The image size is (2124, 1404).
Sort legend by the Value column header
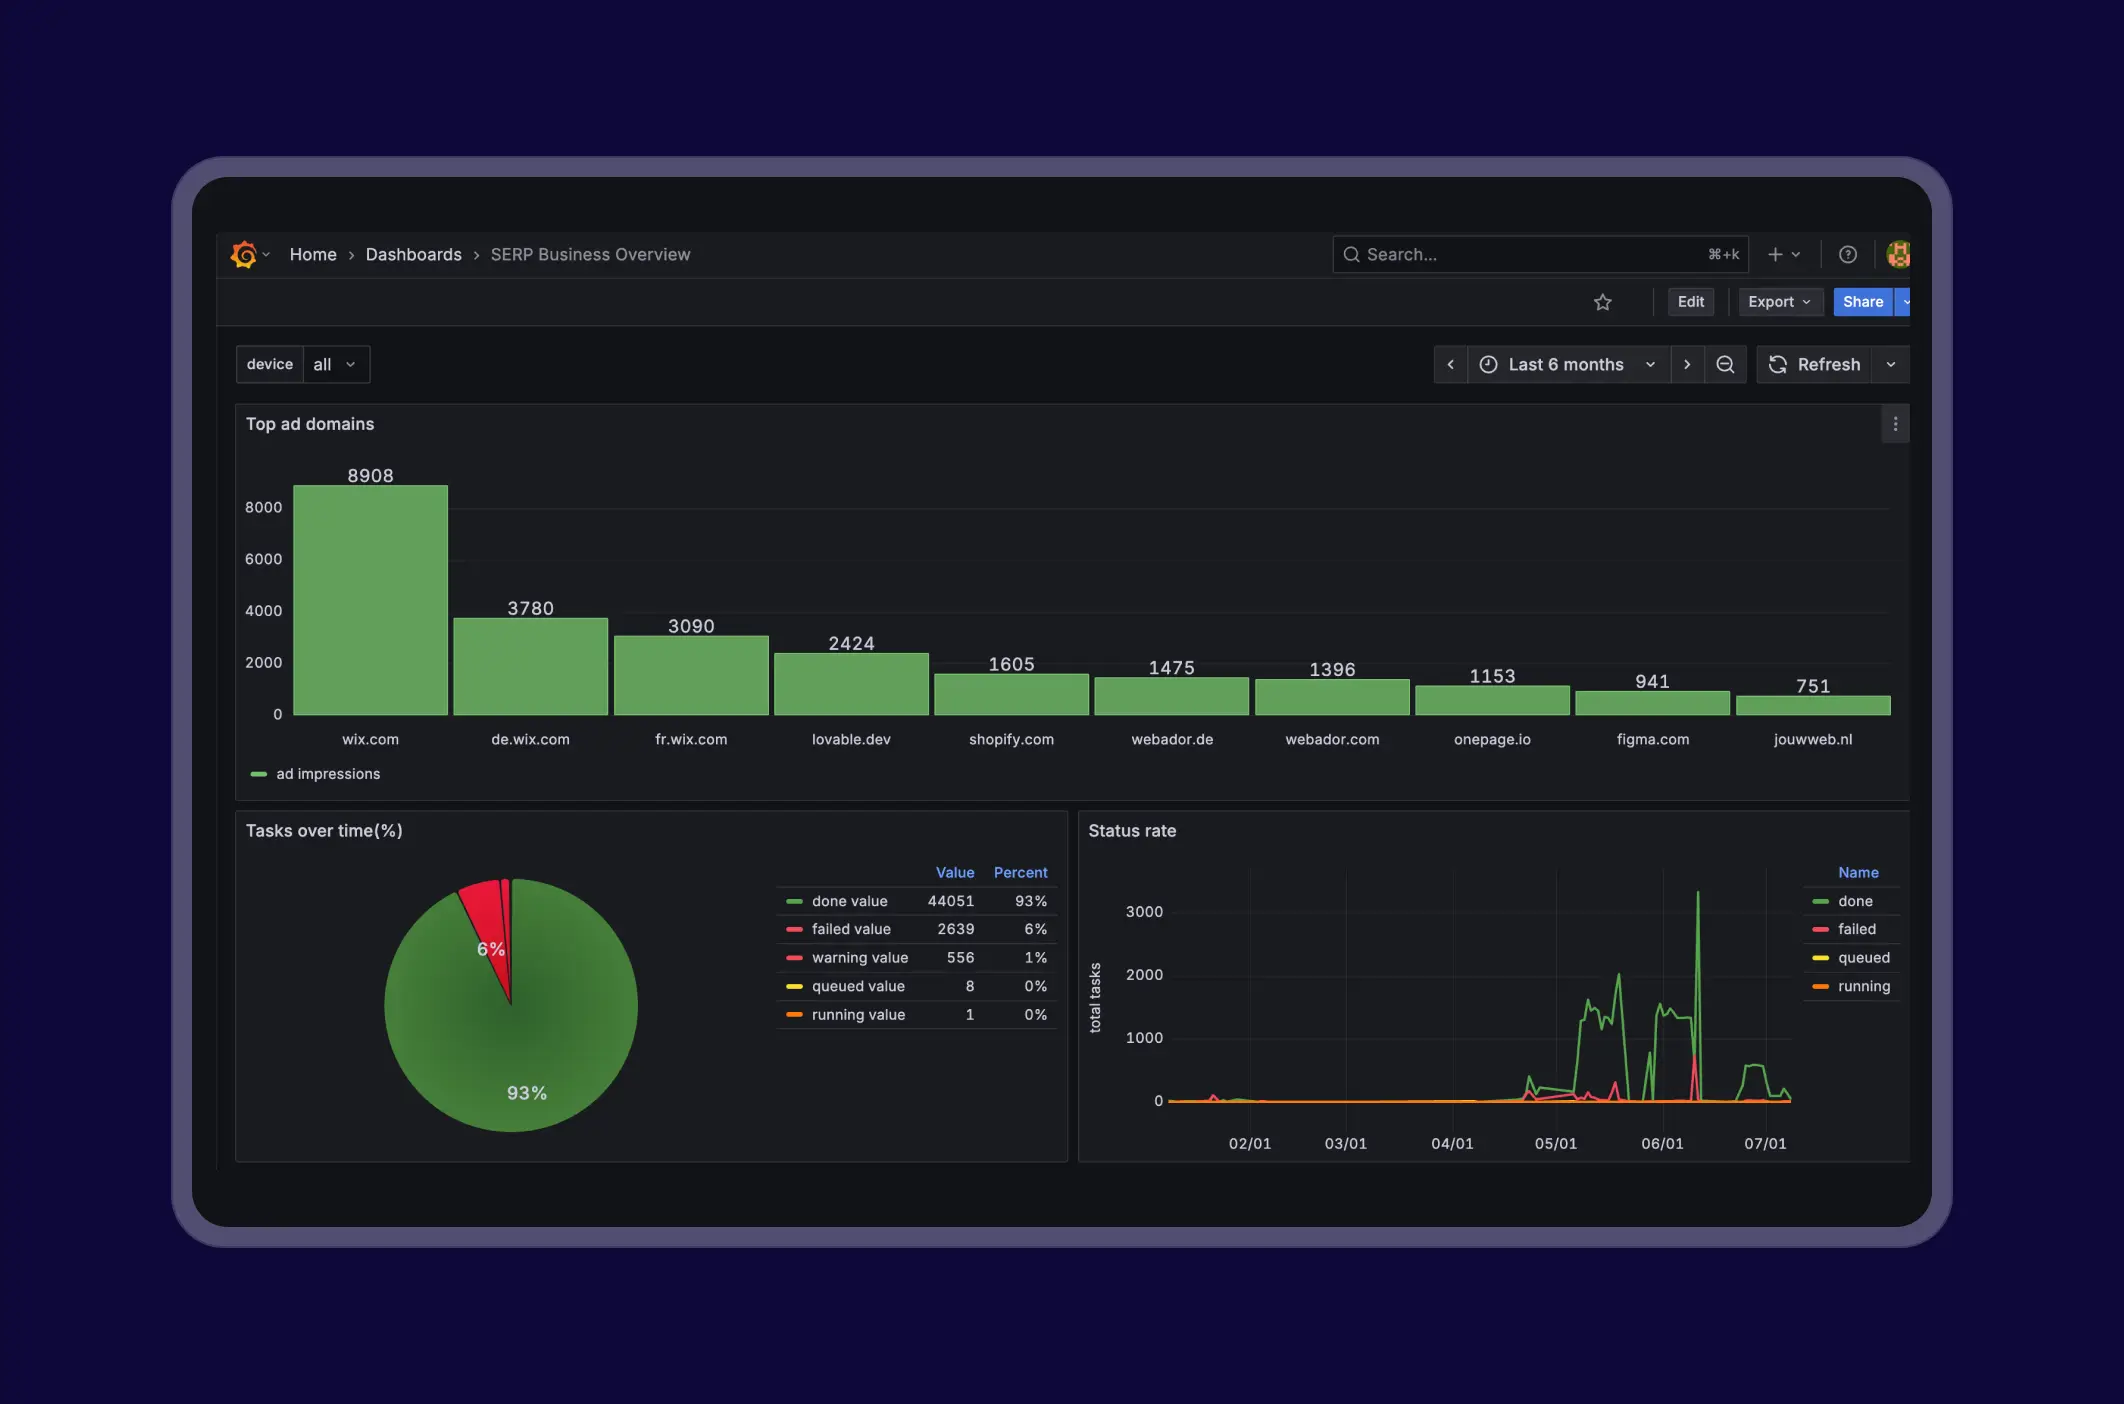[x=955, y=873]
